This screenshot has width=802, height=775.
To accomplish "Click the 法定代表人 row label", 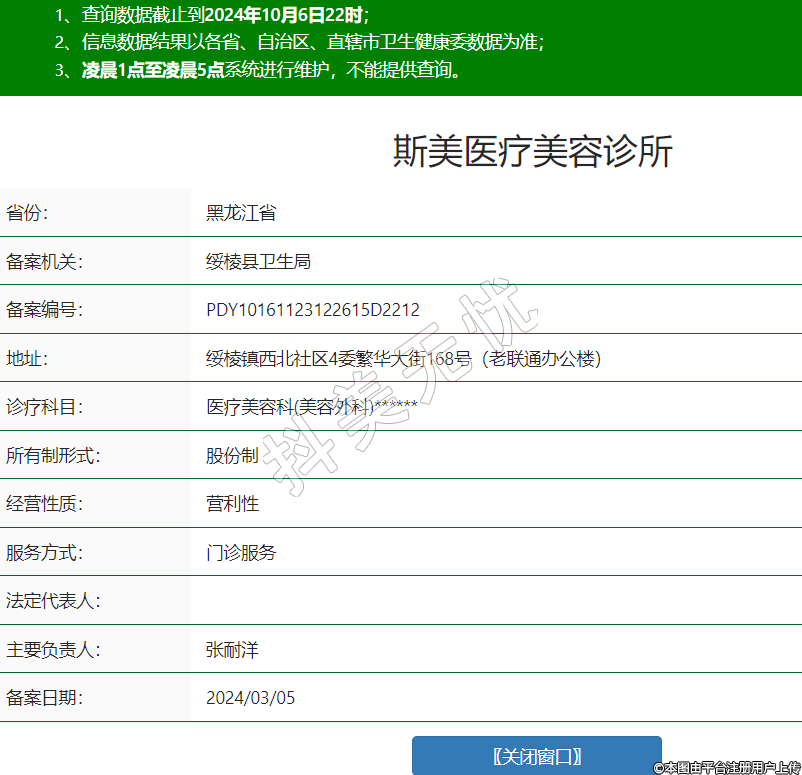I will 52,601.
